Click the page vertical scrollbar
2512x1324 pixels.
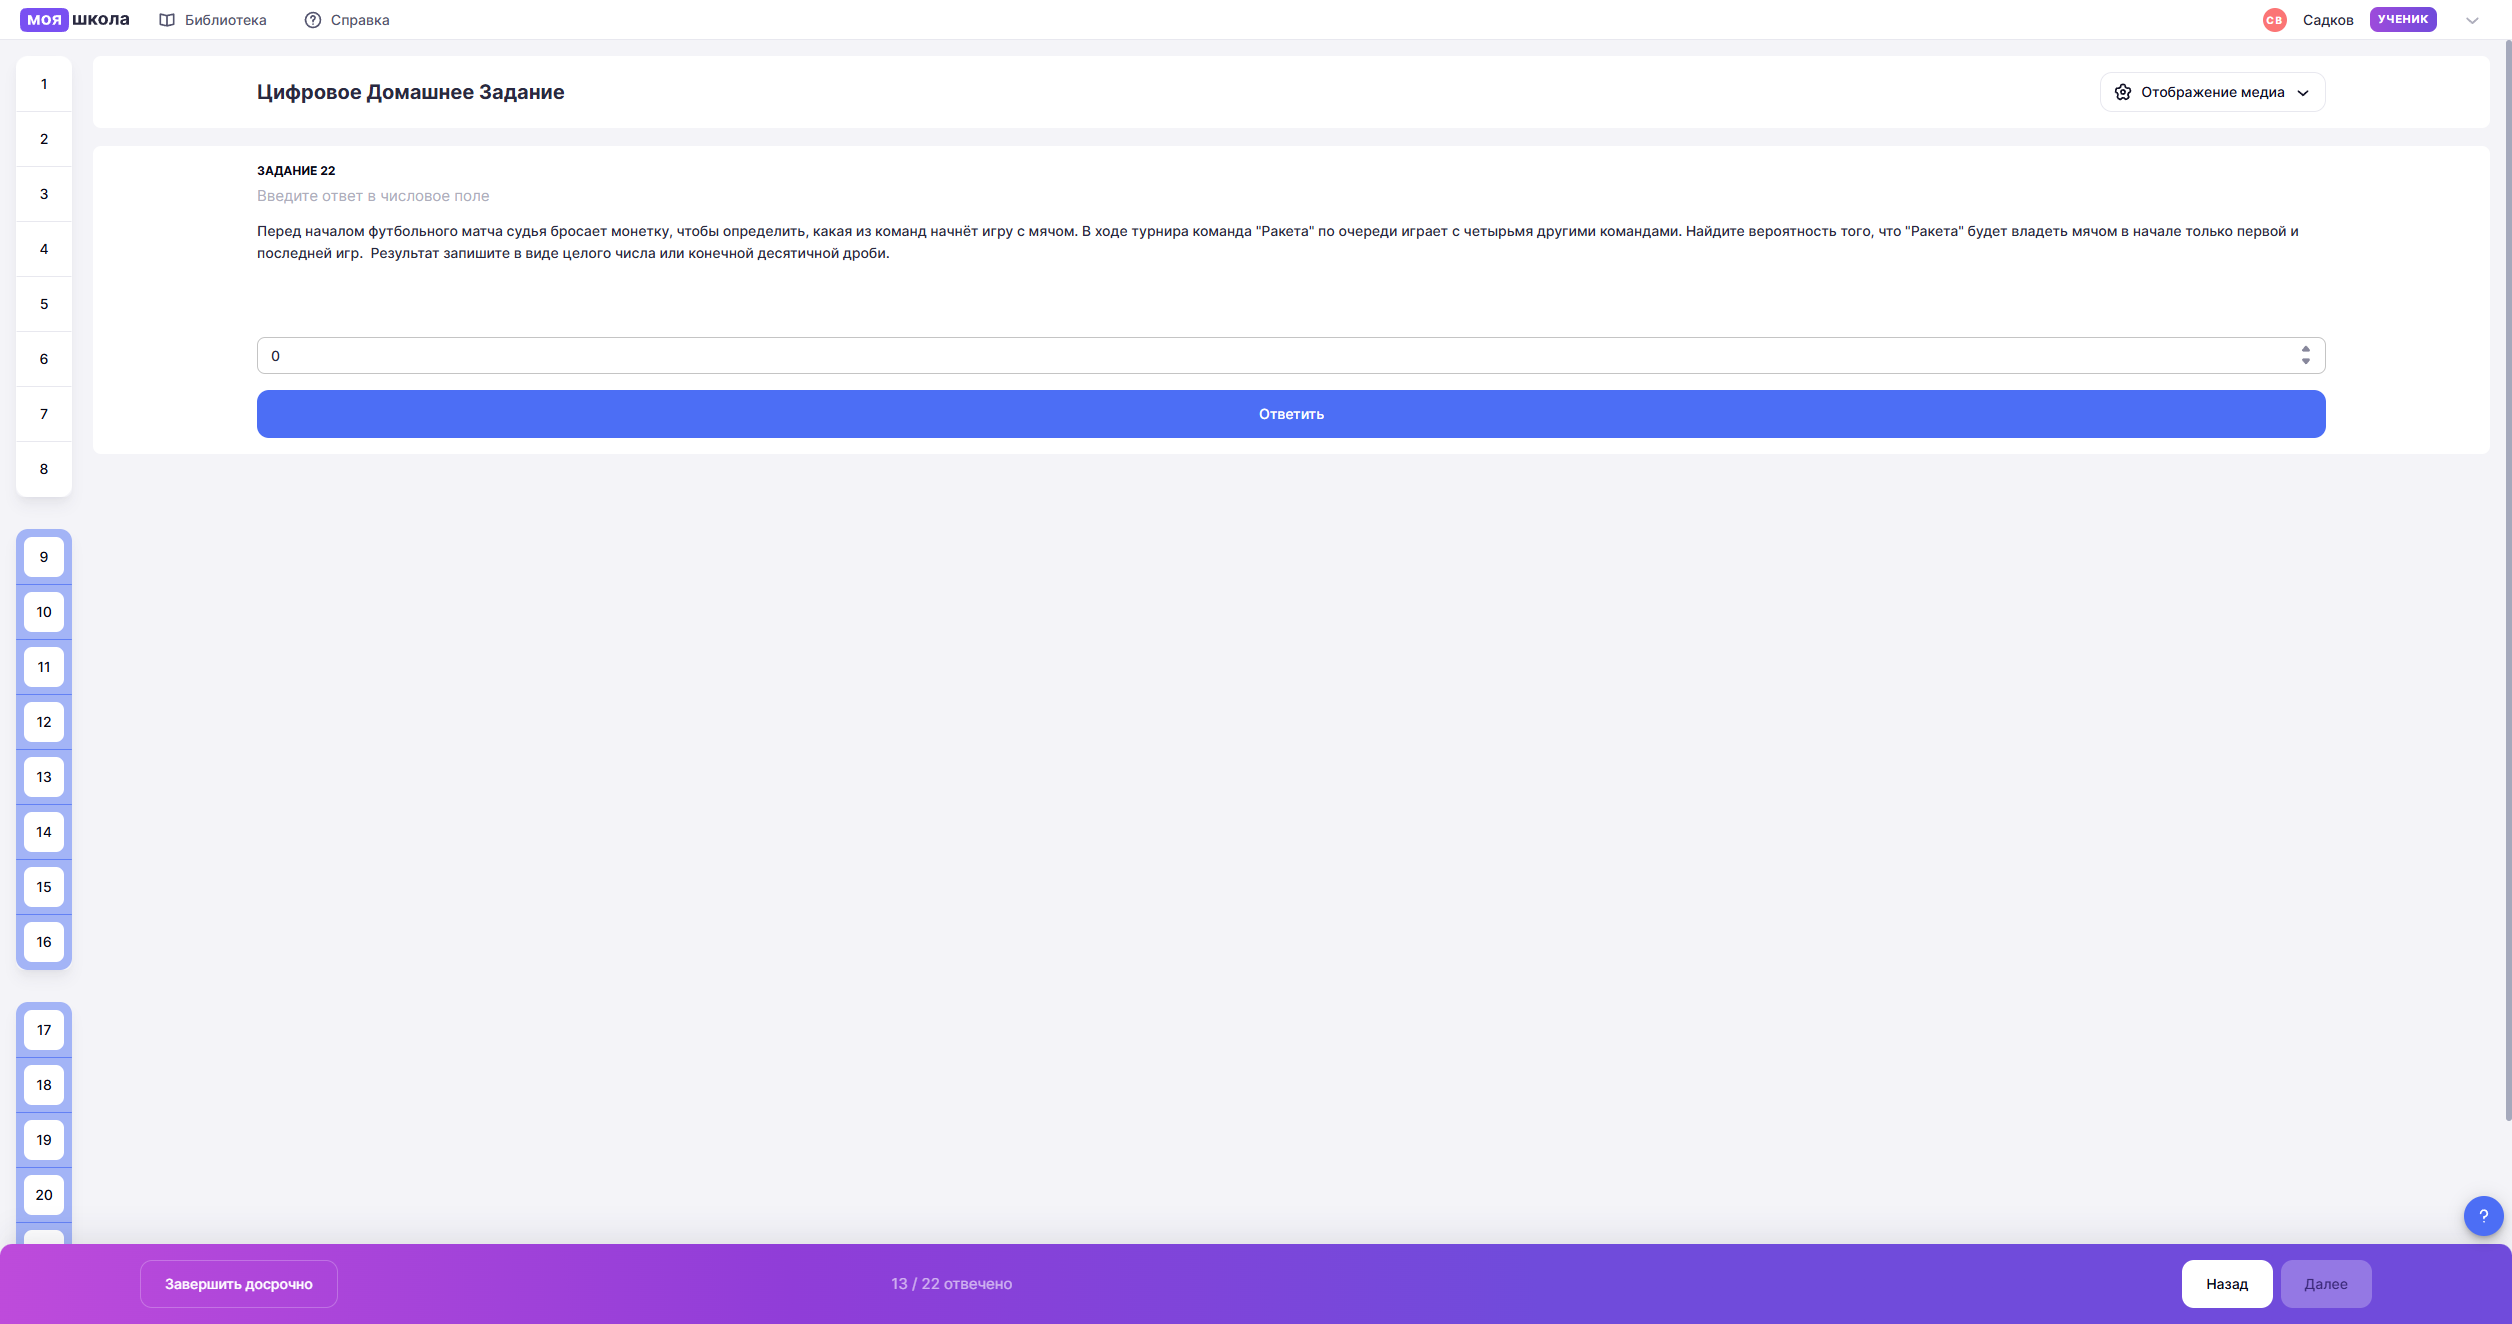pyautogui.click(x=2507, y=580)
